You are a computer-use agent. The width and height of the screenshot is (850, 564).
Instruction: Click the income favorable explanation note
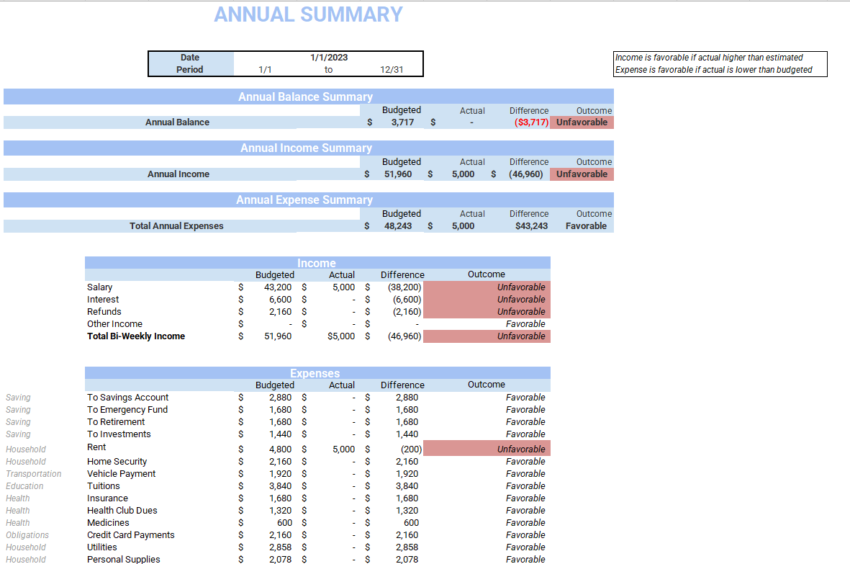(709, 57)
